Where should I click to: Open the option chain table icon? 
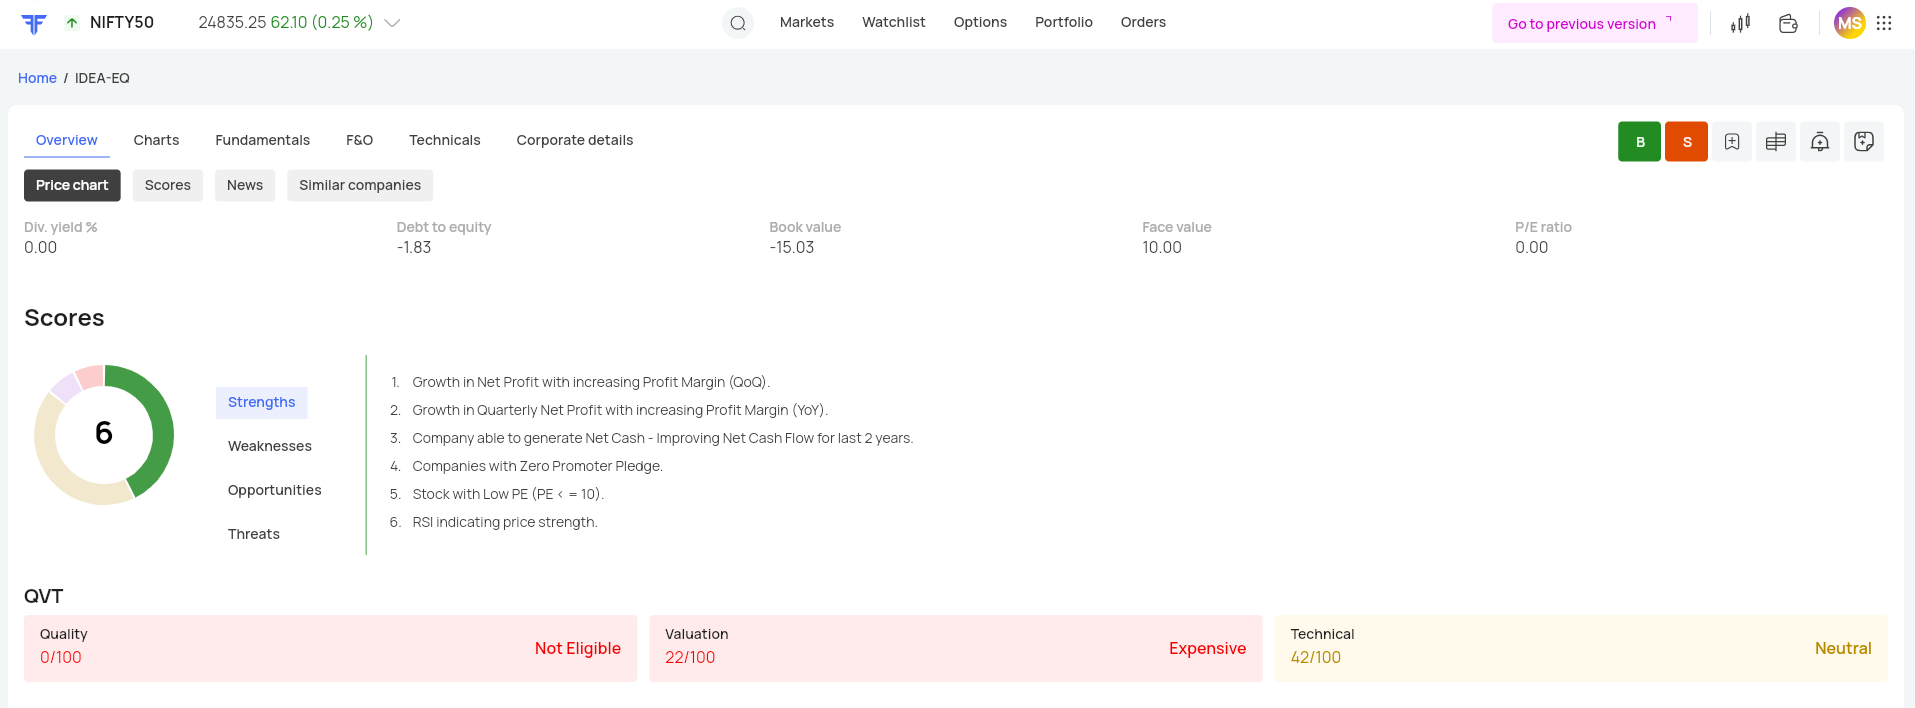tap(1776, 142)
